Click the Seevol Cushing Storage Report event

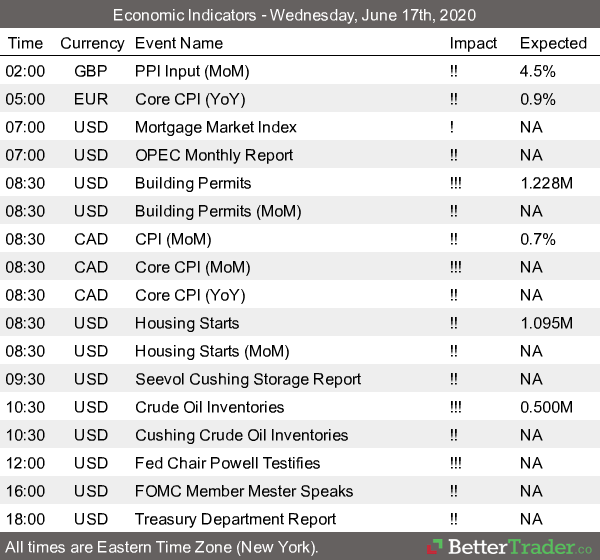(248, 379)
